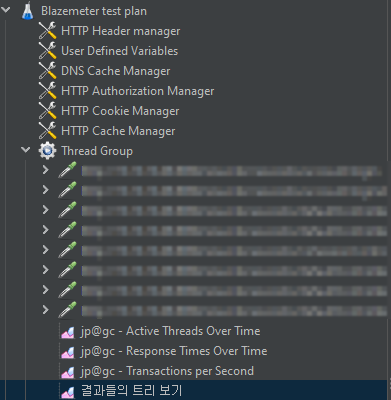Viewport: 391px width, 400px height.
Task: Select User Defined Variables element
Action: pyautogui.click(x=120, y=51)
